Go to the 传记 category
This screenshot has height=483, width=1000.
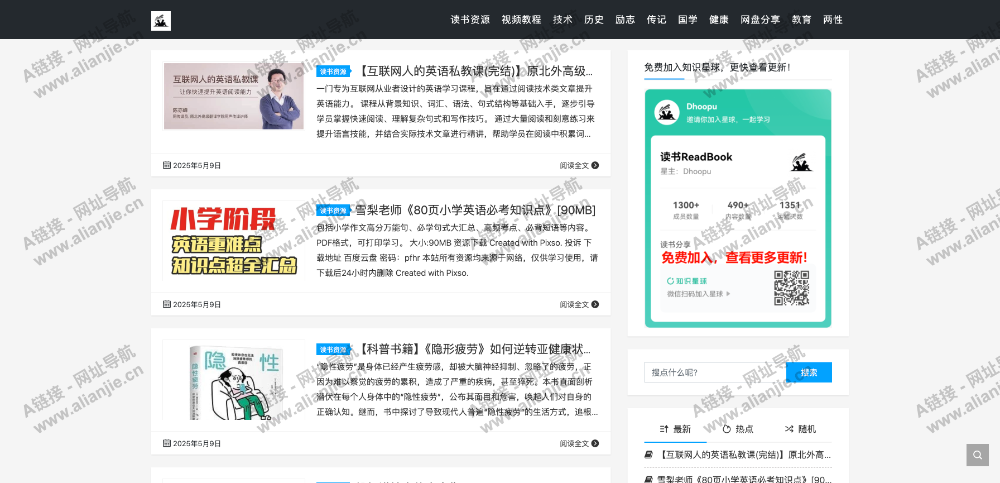(656, 20)
